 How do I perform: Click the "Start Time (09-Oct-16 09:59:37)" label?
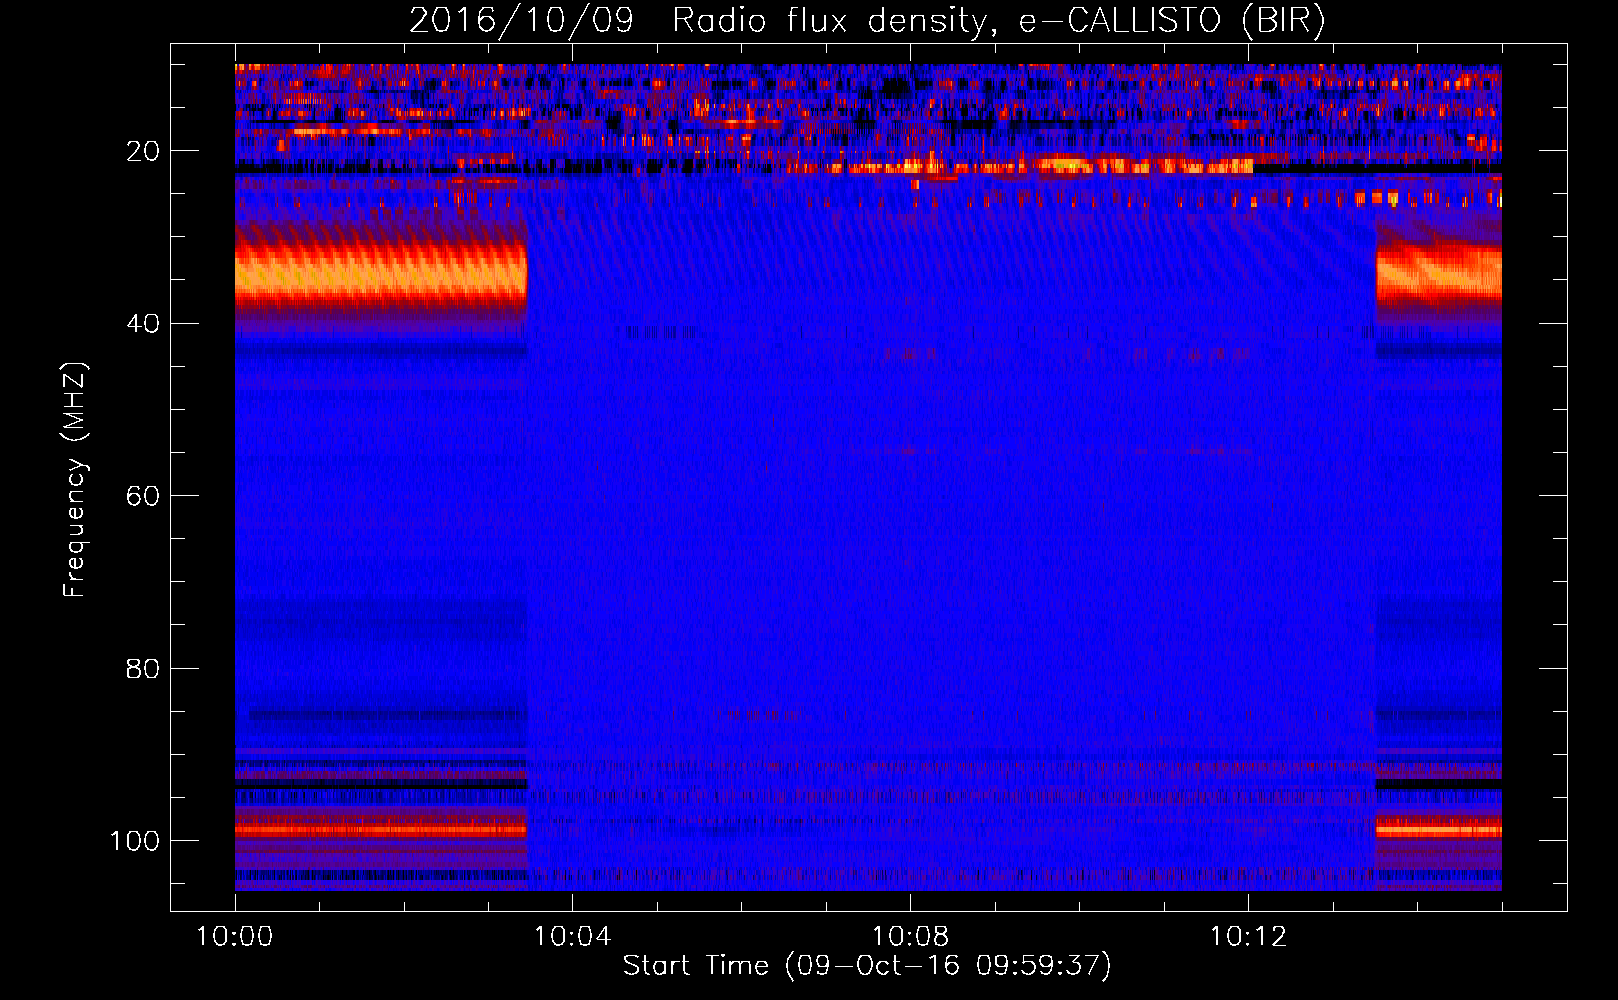click(x=867, y=966)
